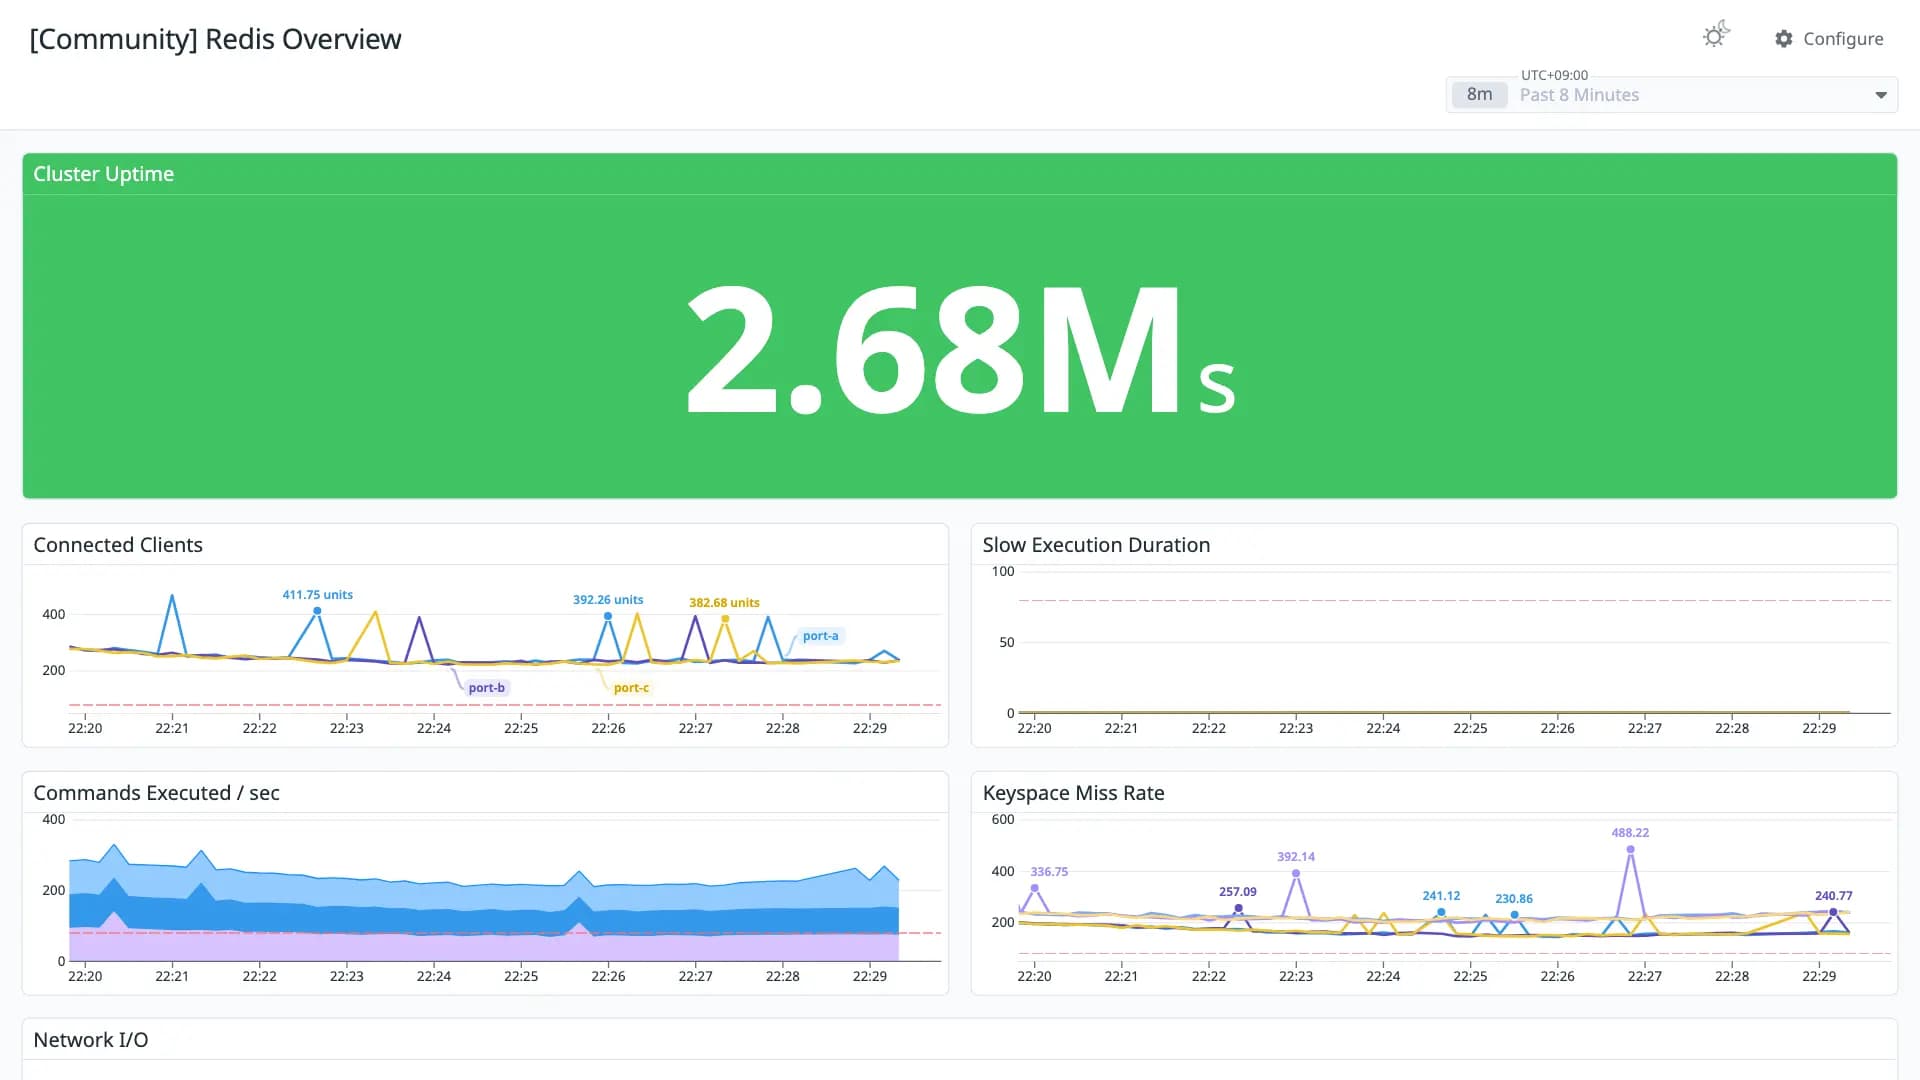Viewport: 1920px width, 1080px height.
Task: Click 22:27 tick on Slow Execution axis
Action: pos(1644,728)
